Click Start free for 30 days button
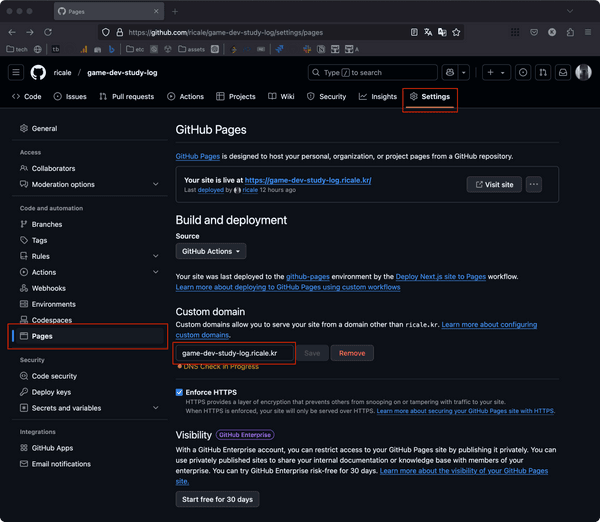 pos(217,499)
